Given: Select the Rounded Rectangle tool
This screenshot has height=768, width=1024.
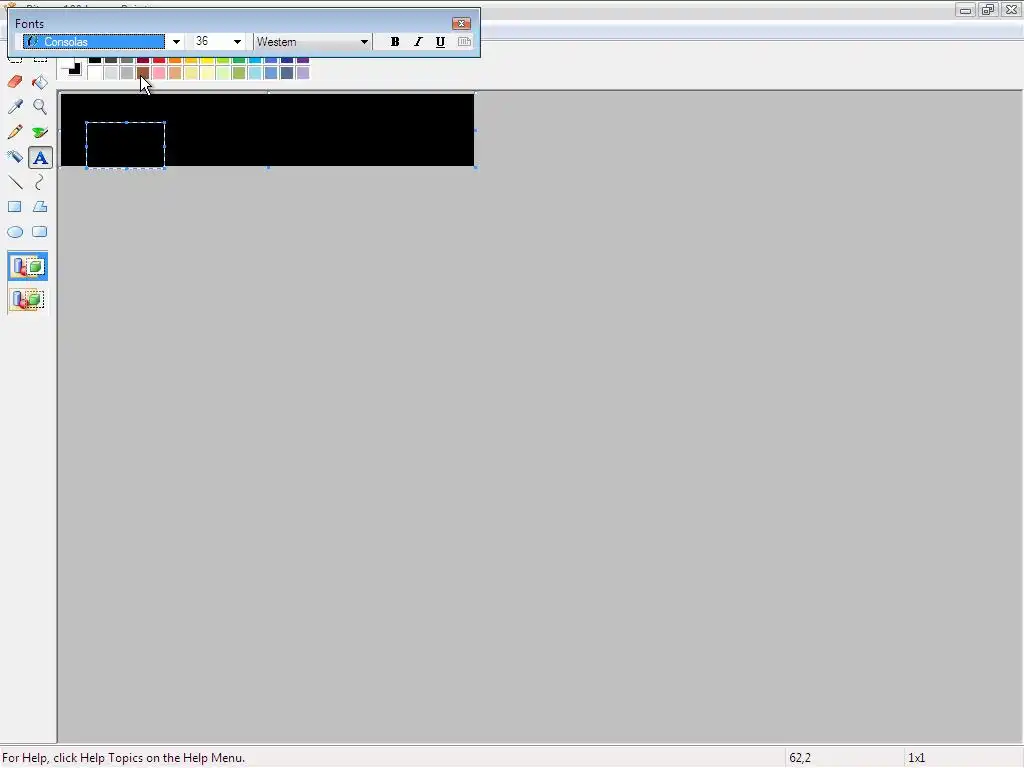Looking at the screenshot, I should [40, 232].
